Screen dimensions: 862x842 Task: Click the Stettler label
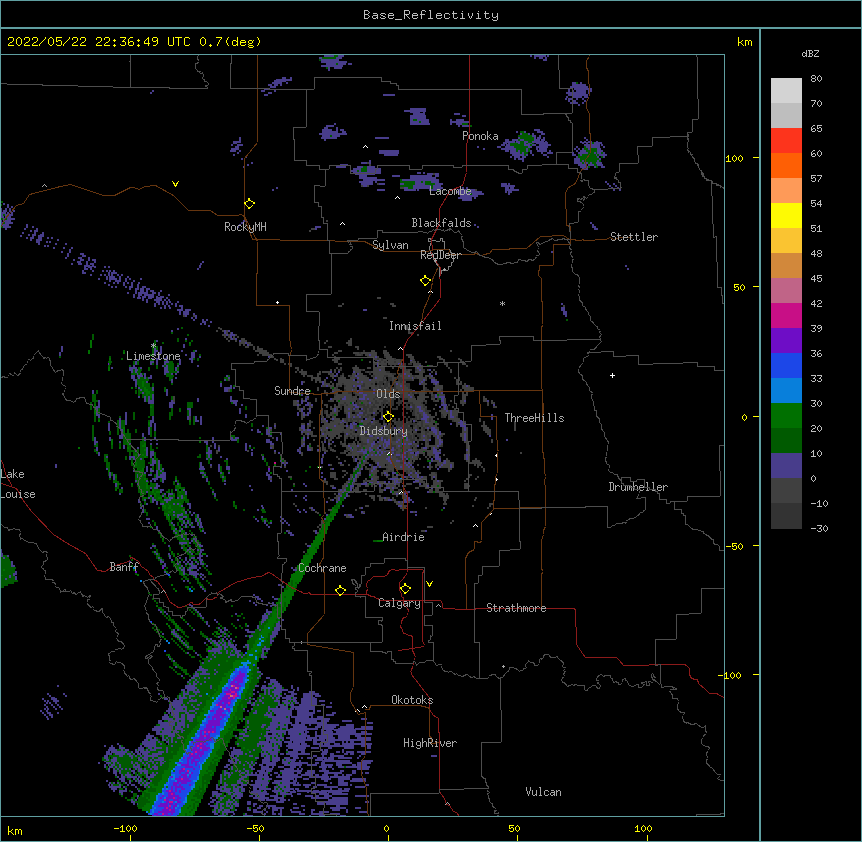point(634,237)
